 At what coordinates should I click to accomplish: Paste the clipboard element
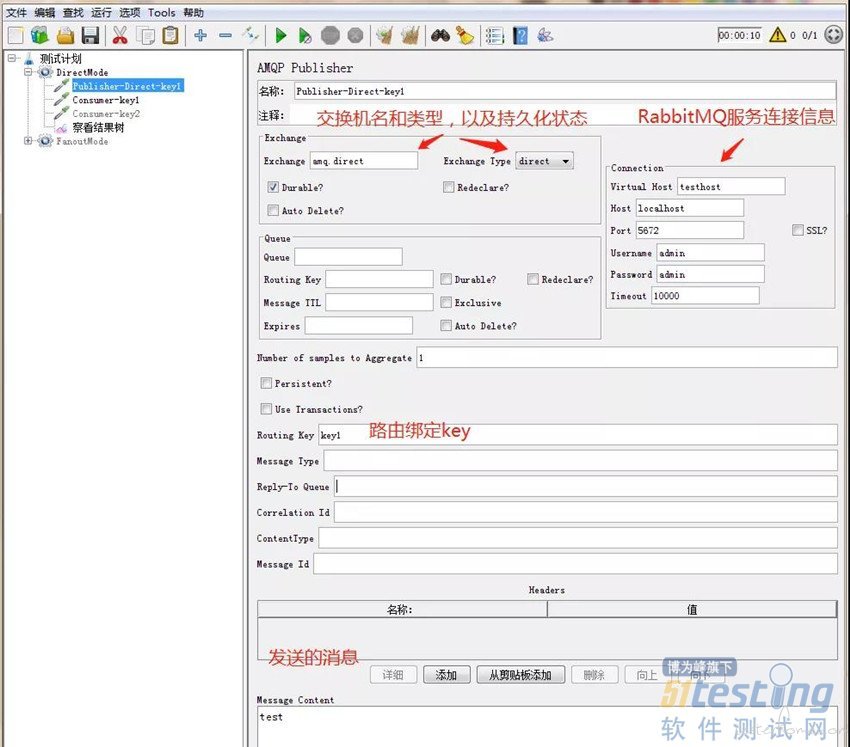170,36
